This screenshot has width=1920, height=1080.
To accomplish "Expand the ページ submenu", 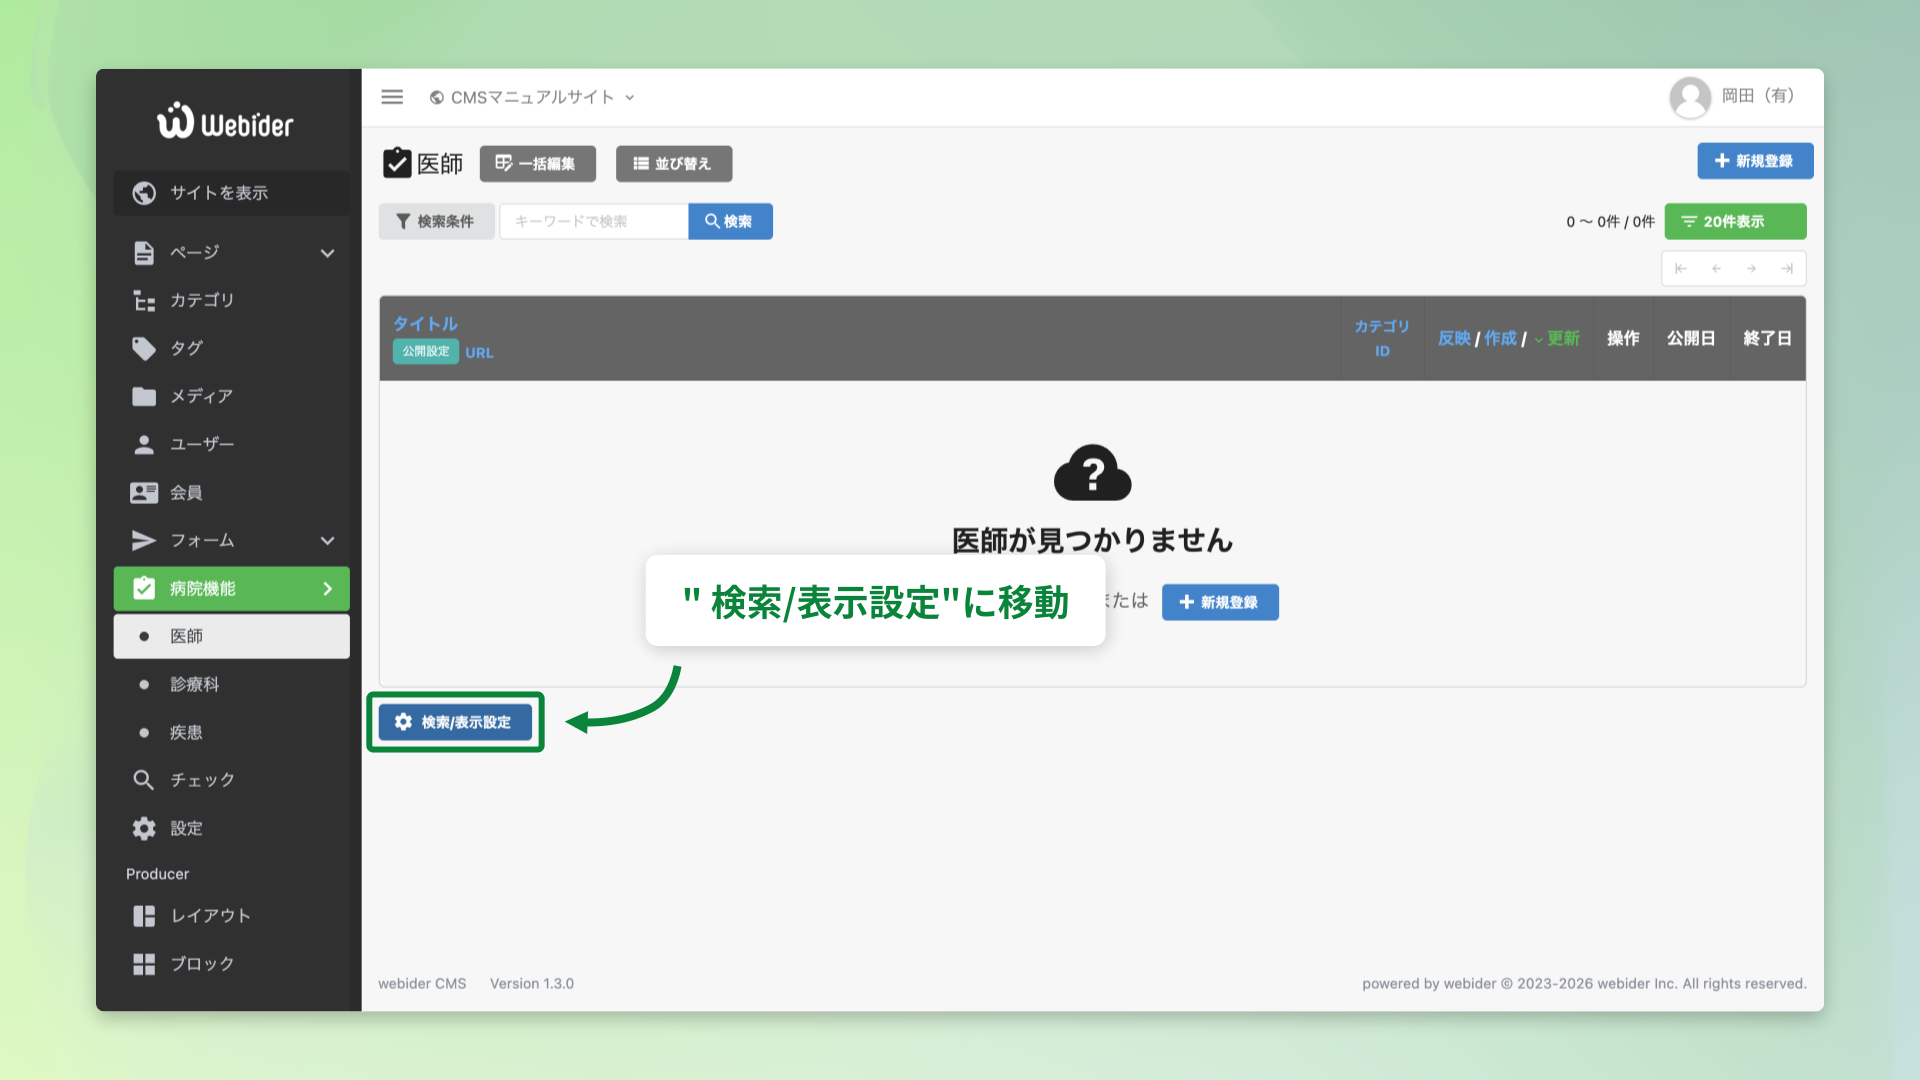I will coord(327,253).
